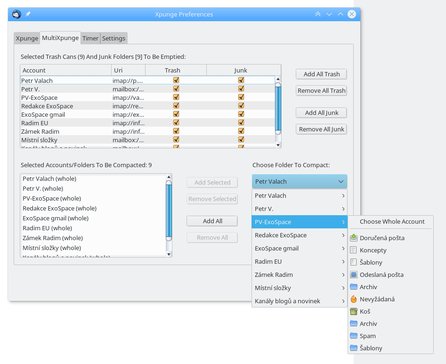Uncheck Trash checkbox for Petr Valach

pos(176,80)
